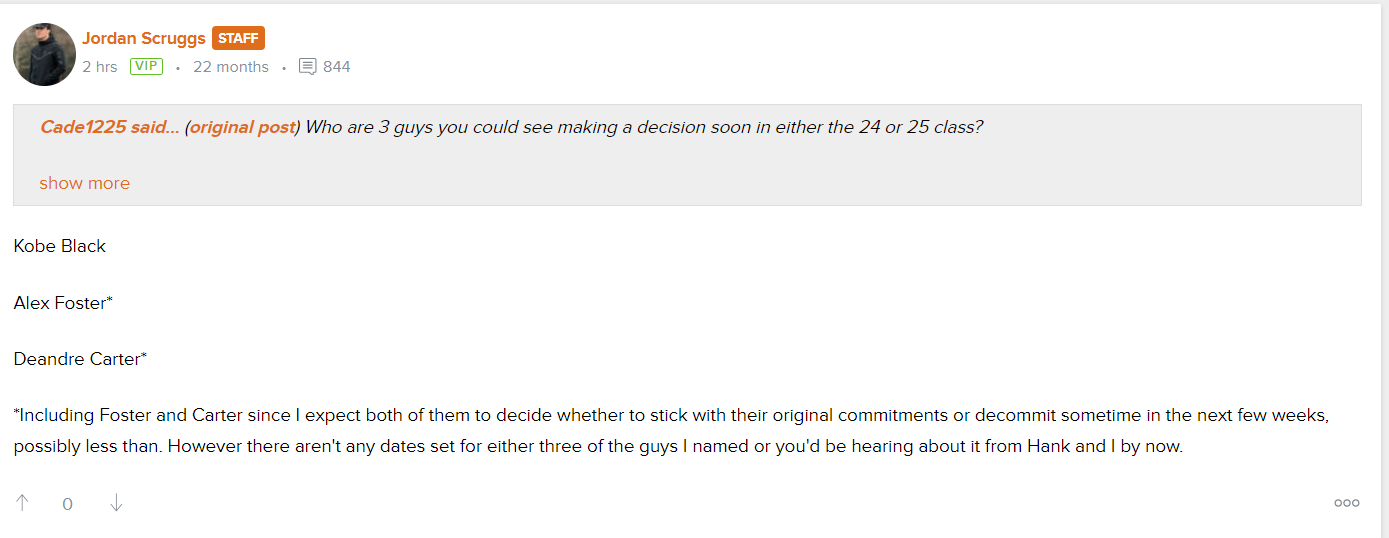The image size is (1389, 538).
Task: Click the orange STAFF badge
Action: (x=238, y=39)
